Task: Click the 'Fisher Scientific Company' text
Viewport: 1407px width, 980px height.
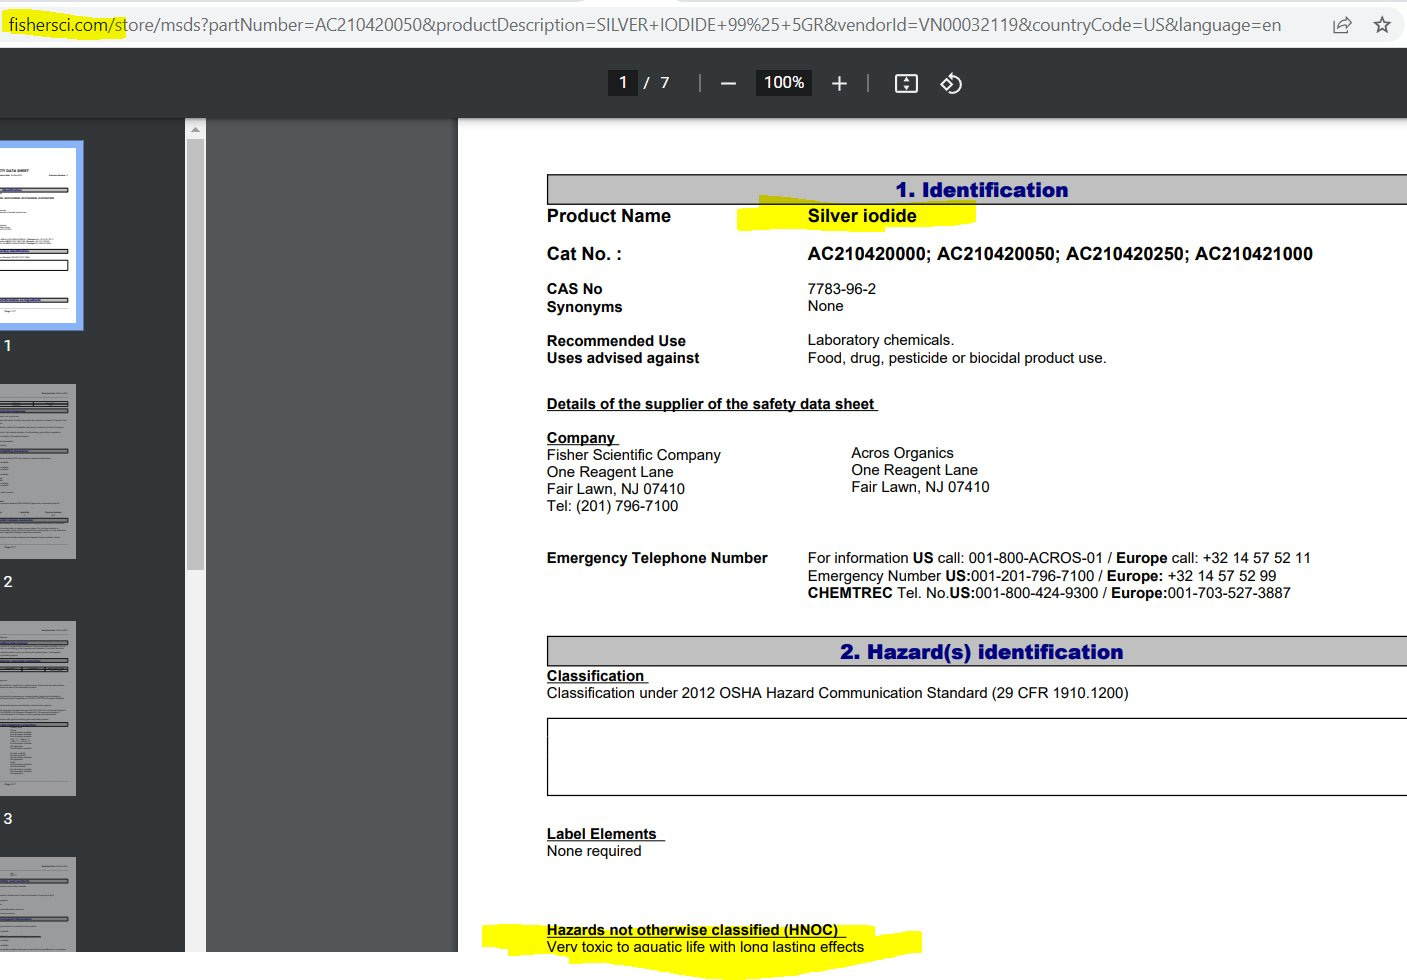Action: click(x=633, y=455)
